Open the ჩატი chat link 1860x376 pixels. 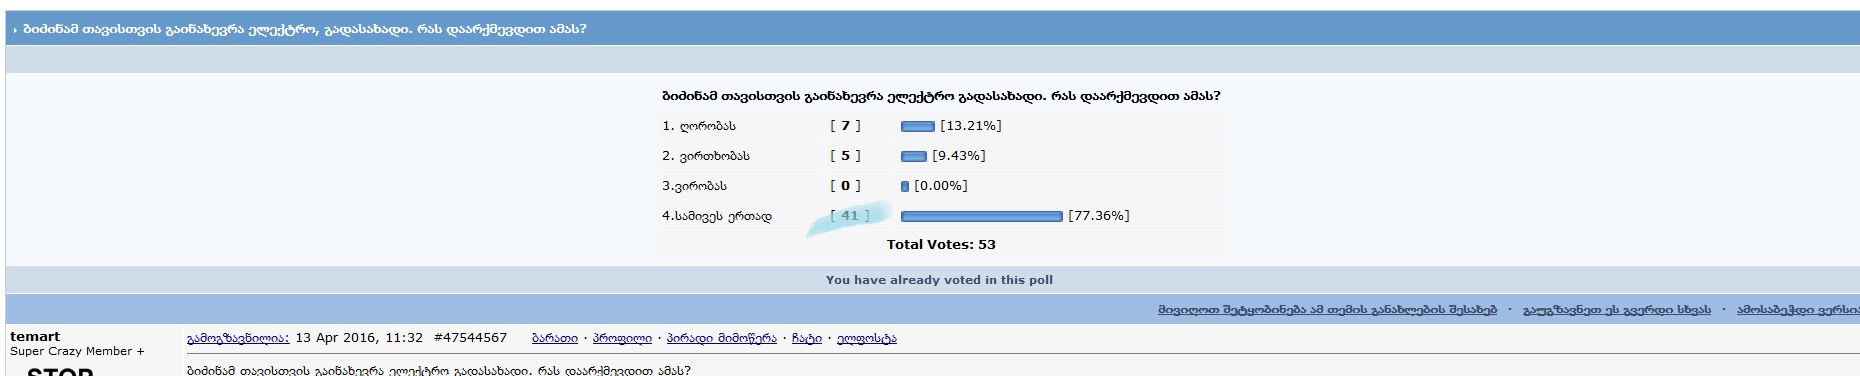(x=807, y=339)
